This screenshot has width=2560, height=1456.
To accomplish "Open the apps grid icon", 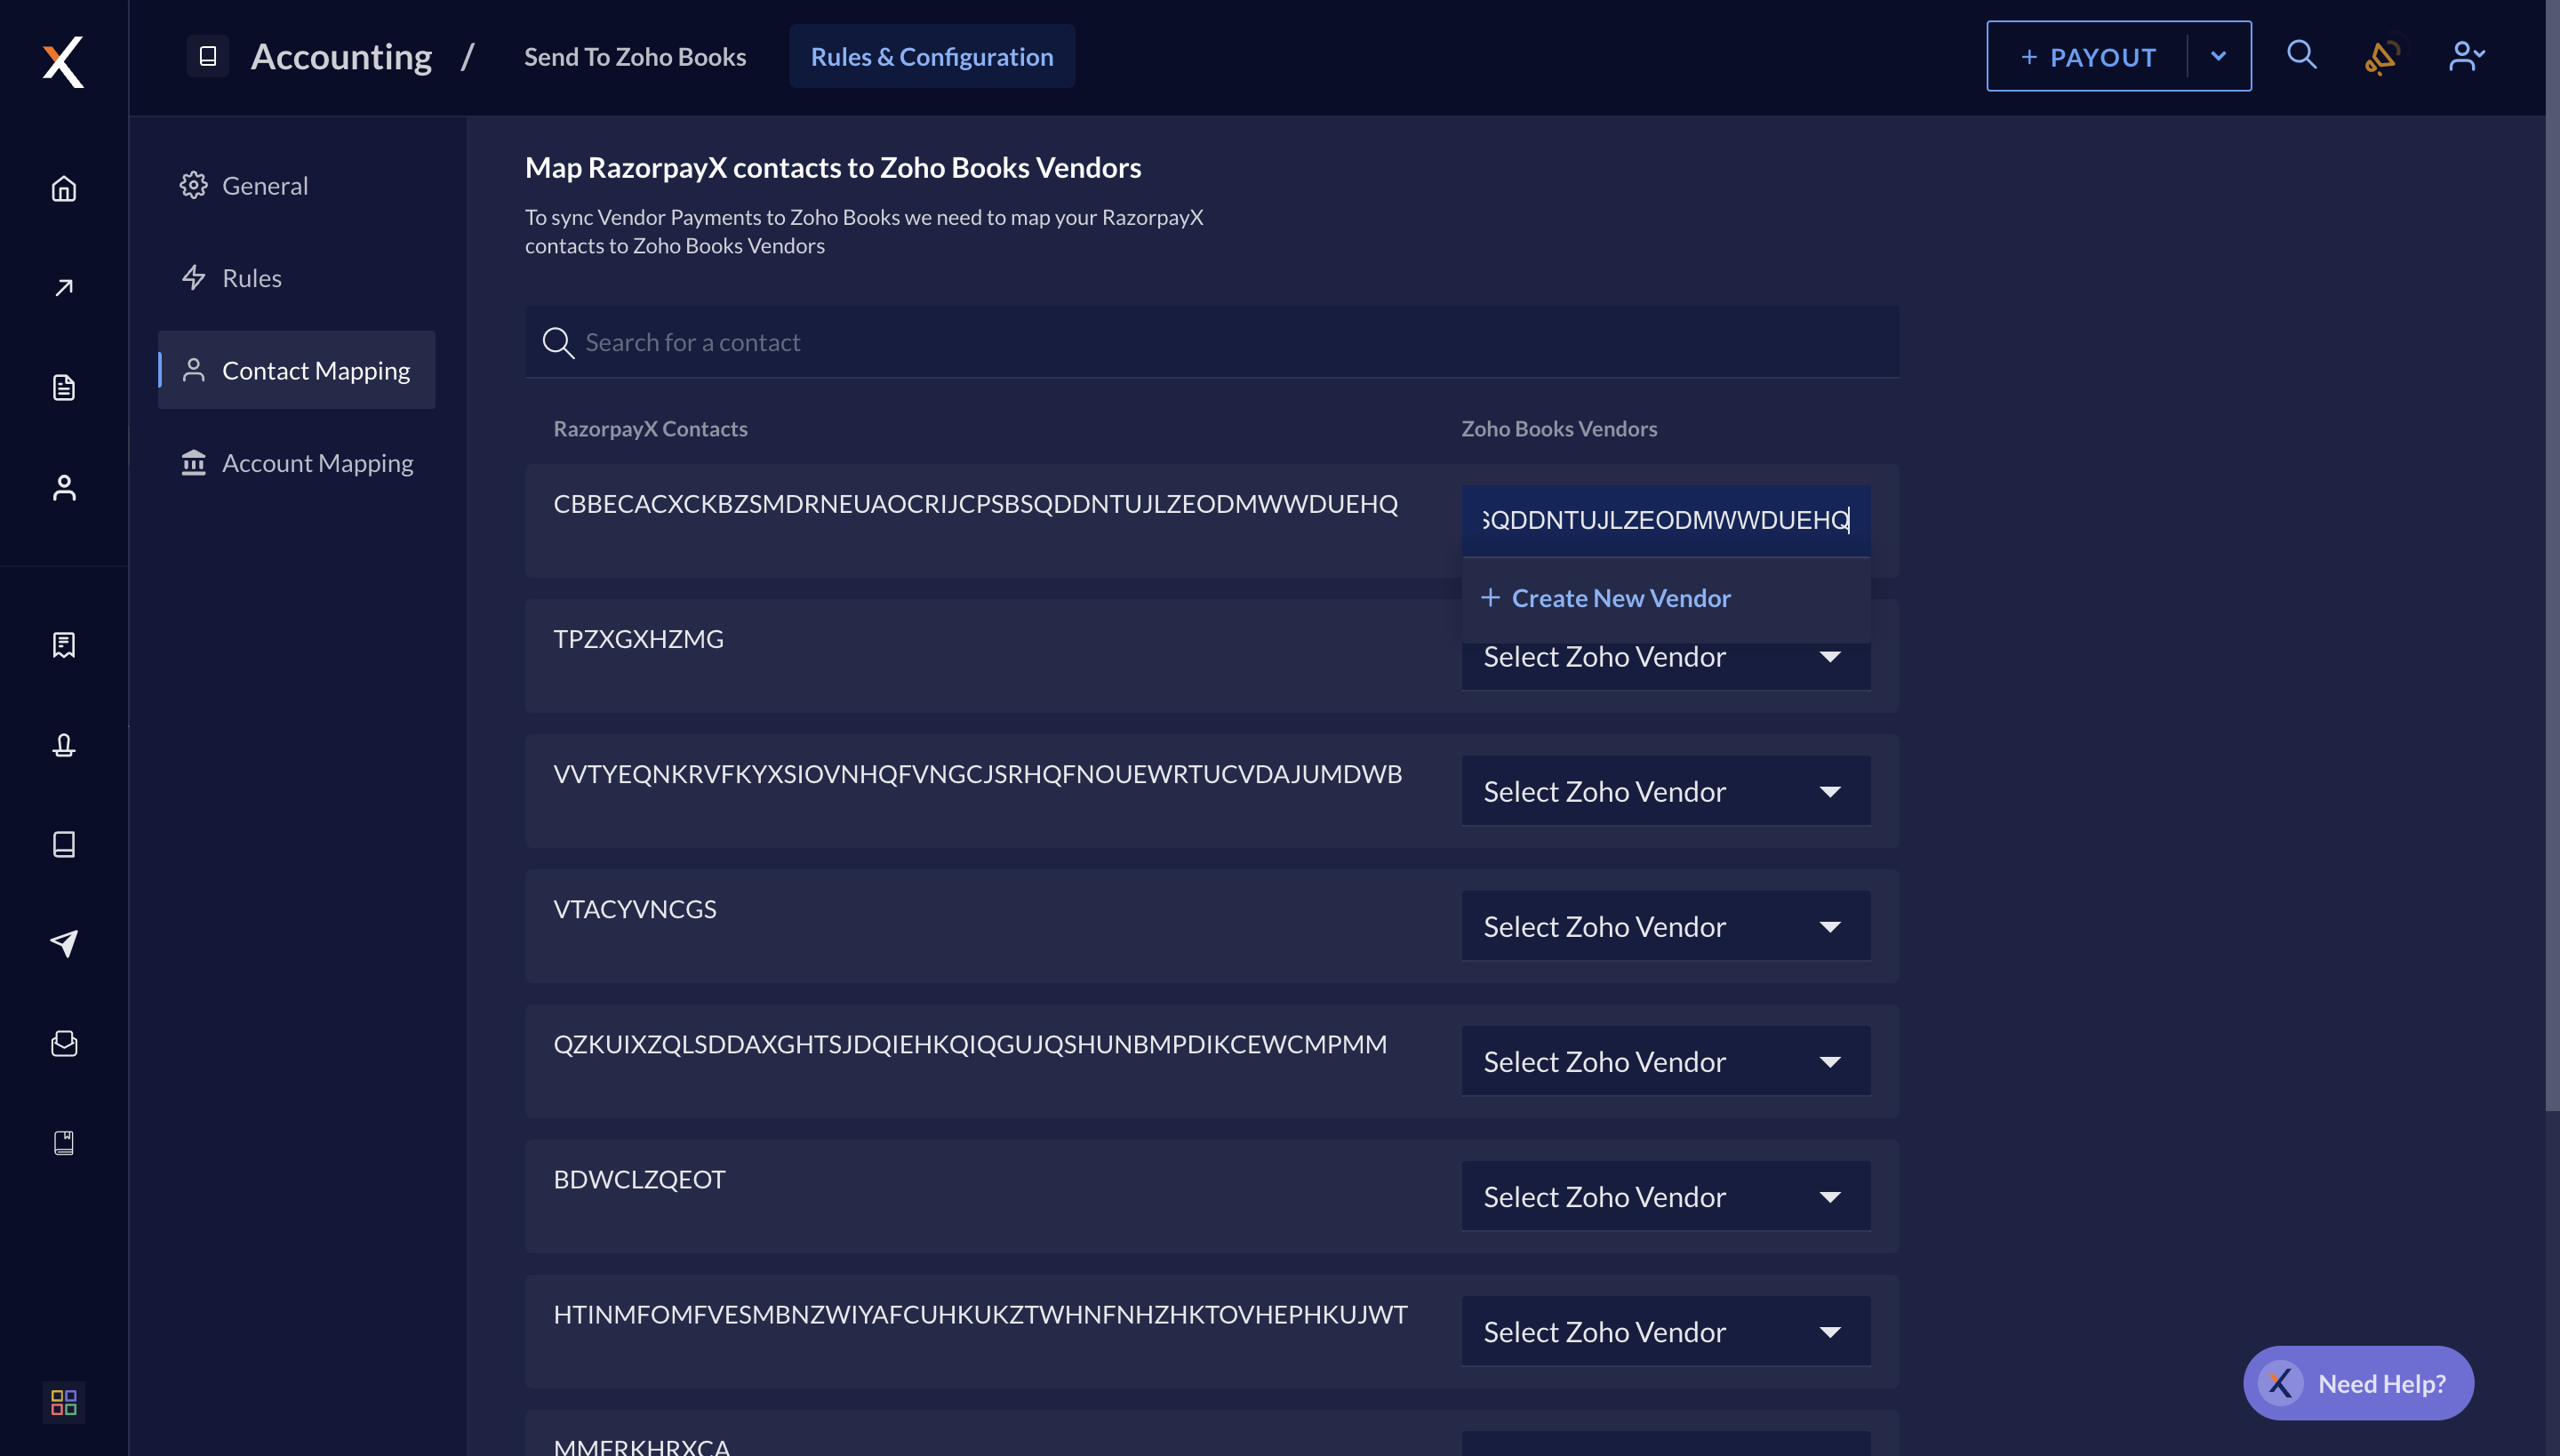I will [x=64, y=1402].
